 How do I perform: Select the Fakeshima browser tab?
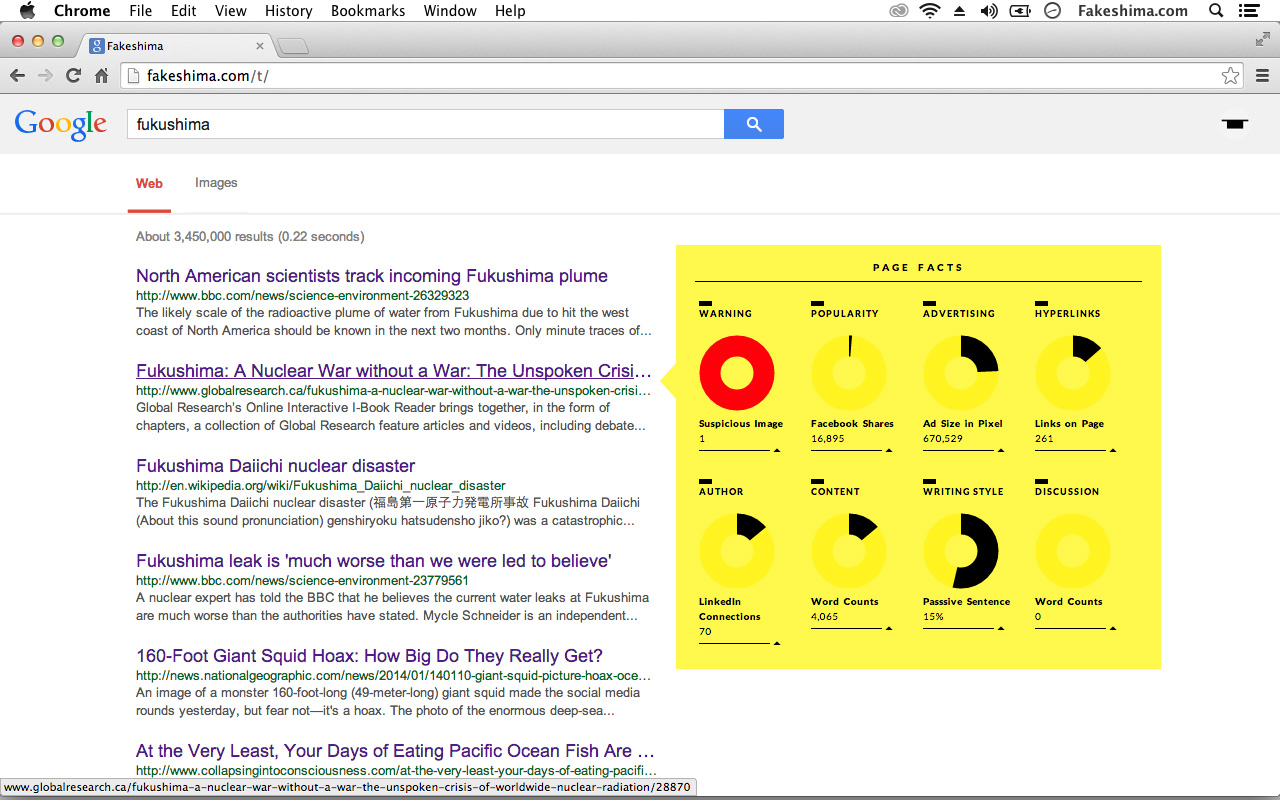point(177,46)
